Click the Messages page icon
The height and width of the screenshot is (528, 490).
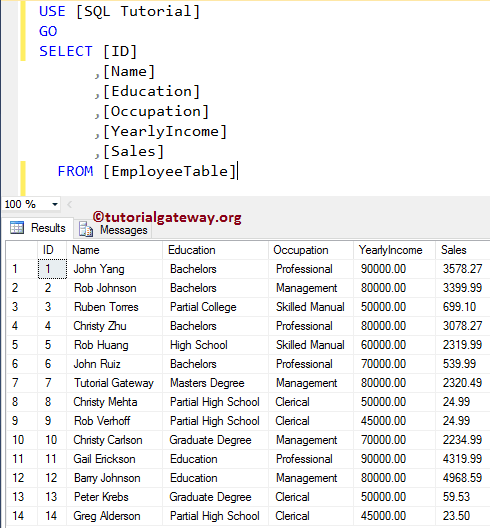pos(86,230)
